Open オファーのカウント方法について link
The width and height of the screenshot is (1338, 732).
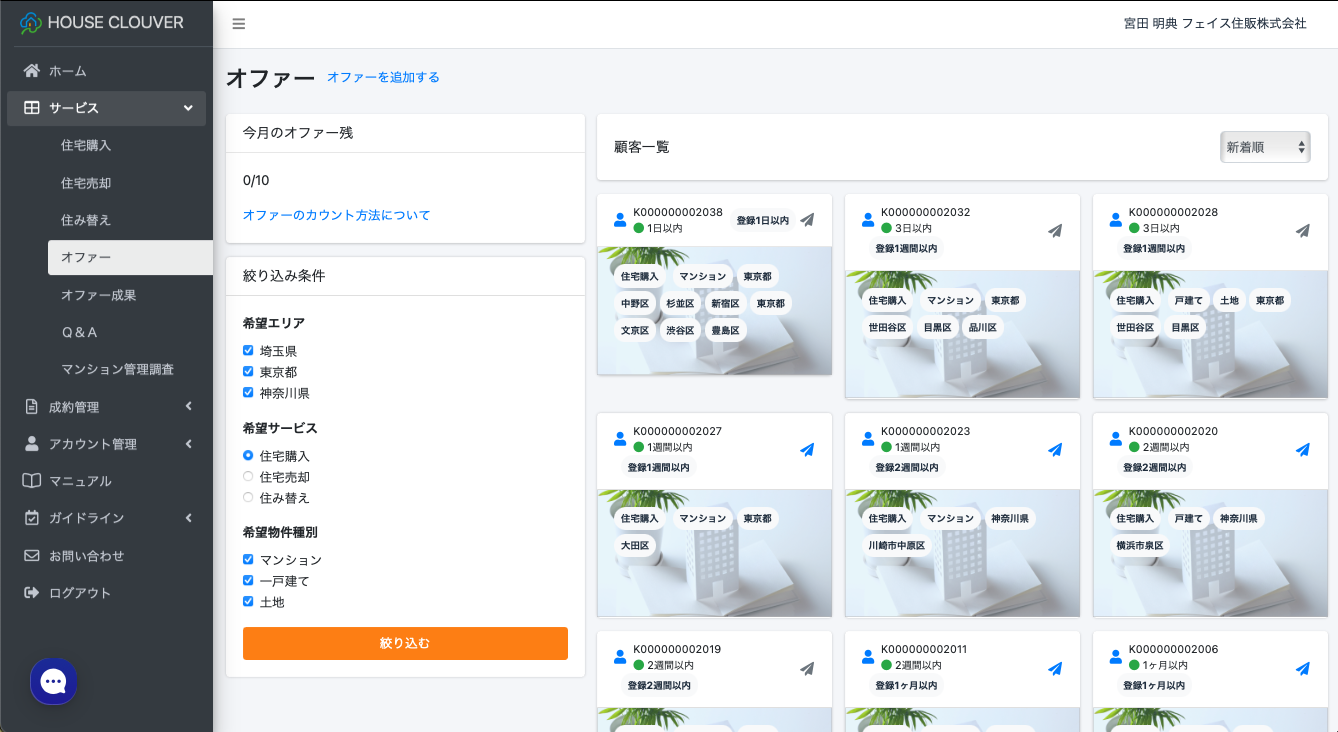[336, 215]
